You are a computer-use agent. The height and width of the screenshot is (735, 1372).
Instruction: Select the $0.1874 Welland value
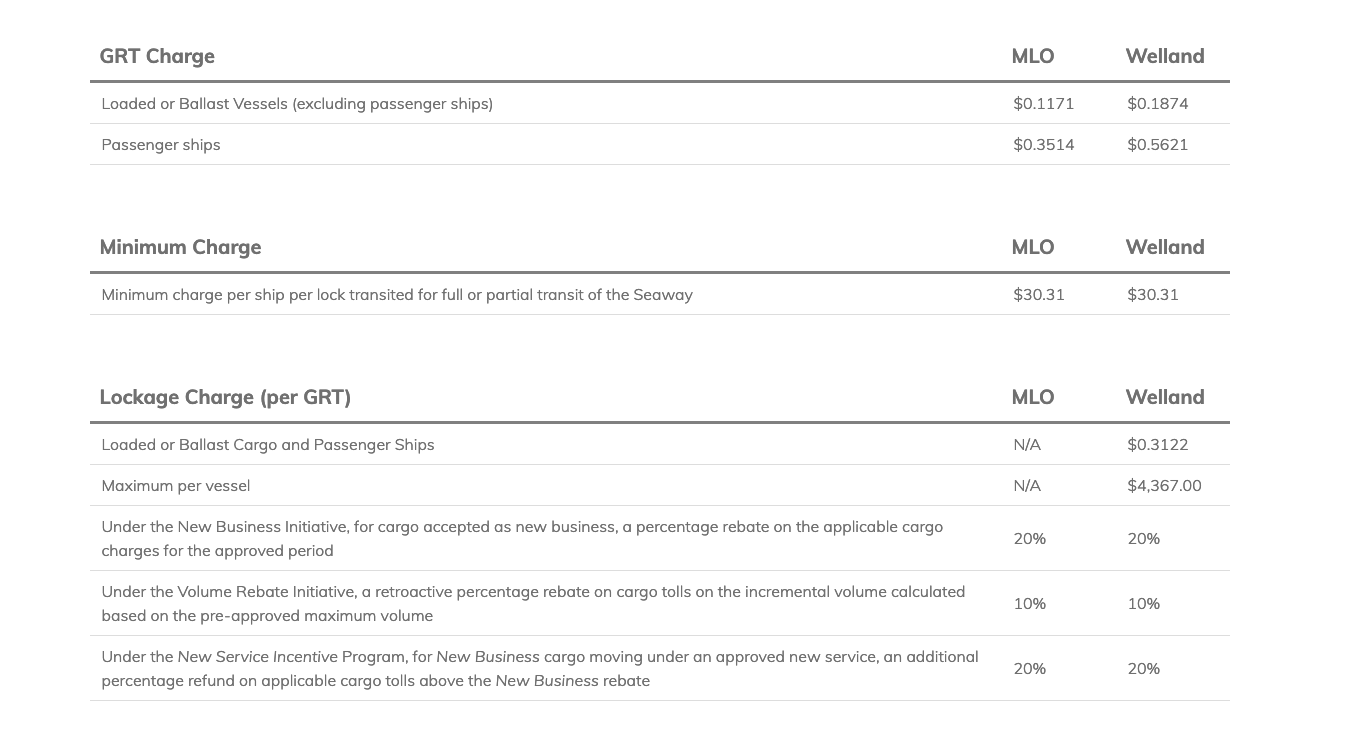tap(1158, 104)
